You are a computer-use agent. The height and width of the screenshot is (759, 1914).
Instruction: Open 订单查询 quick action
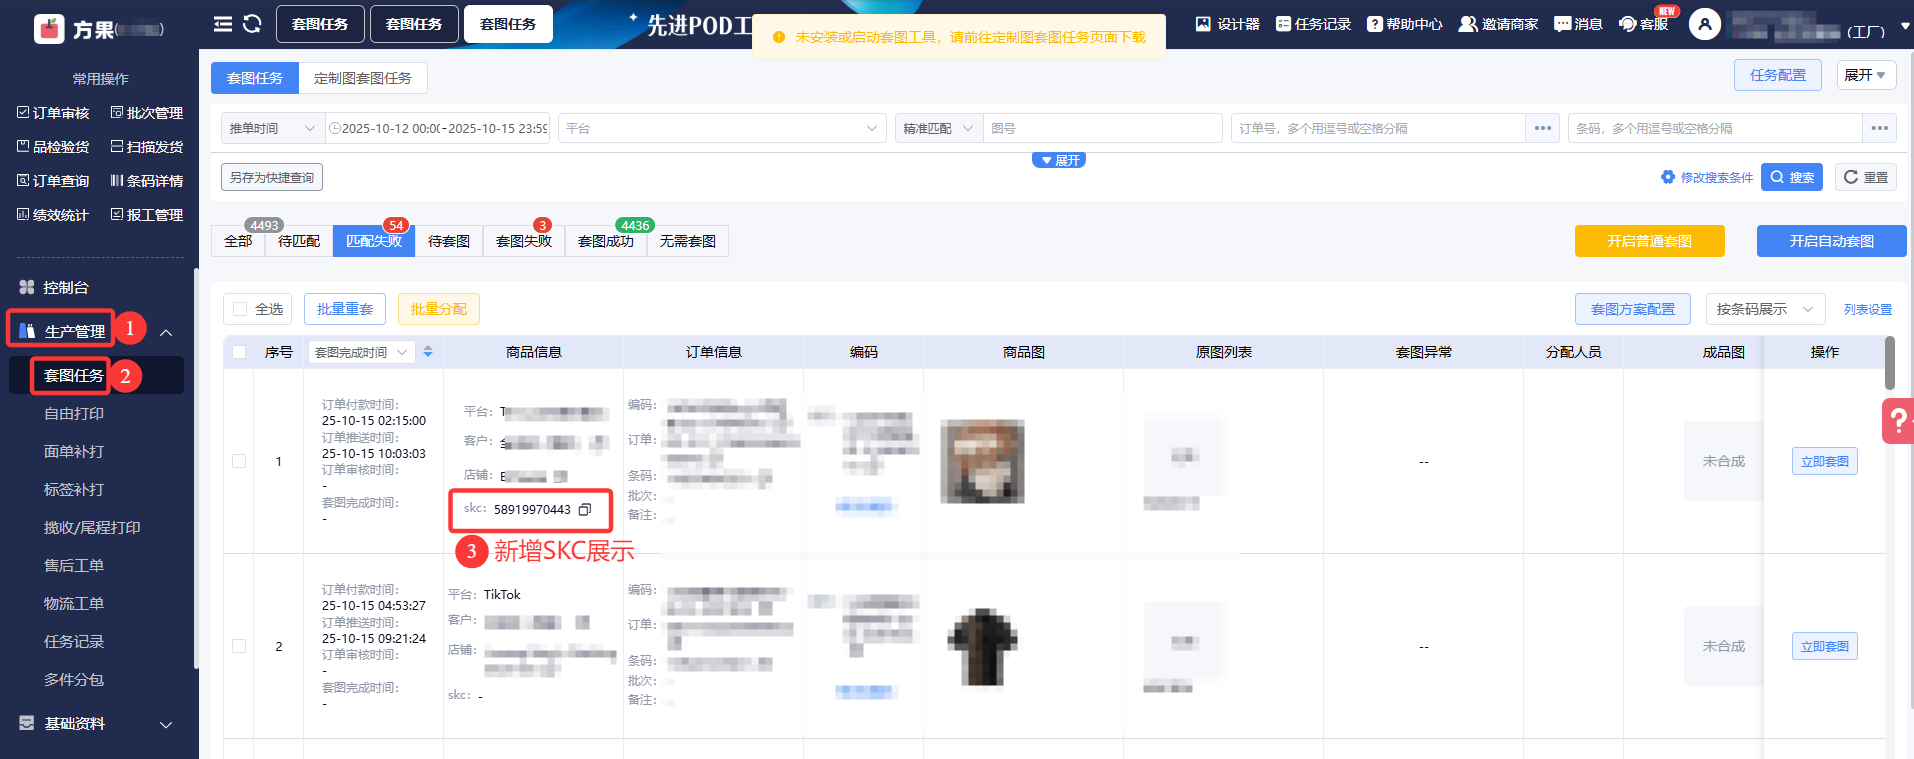53,181
